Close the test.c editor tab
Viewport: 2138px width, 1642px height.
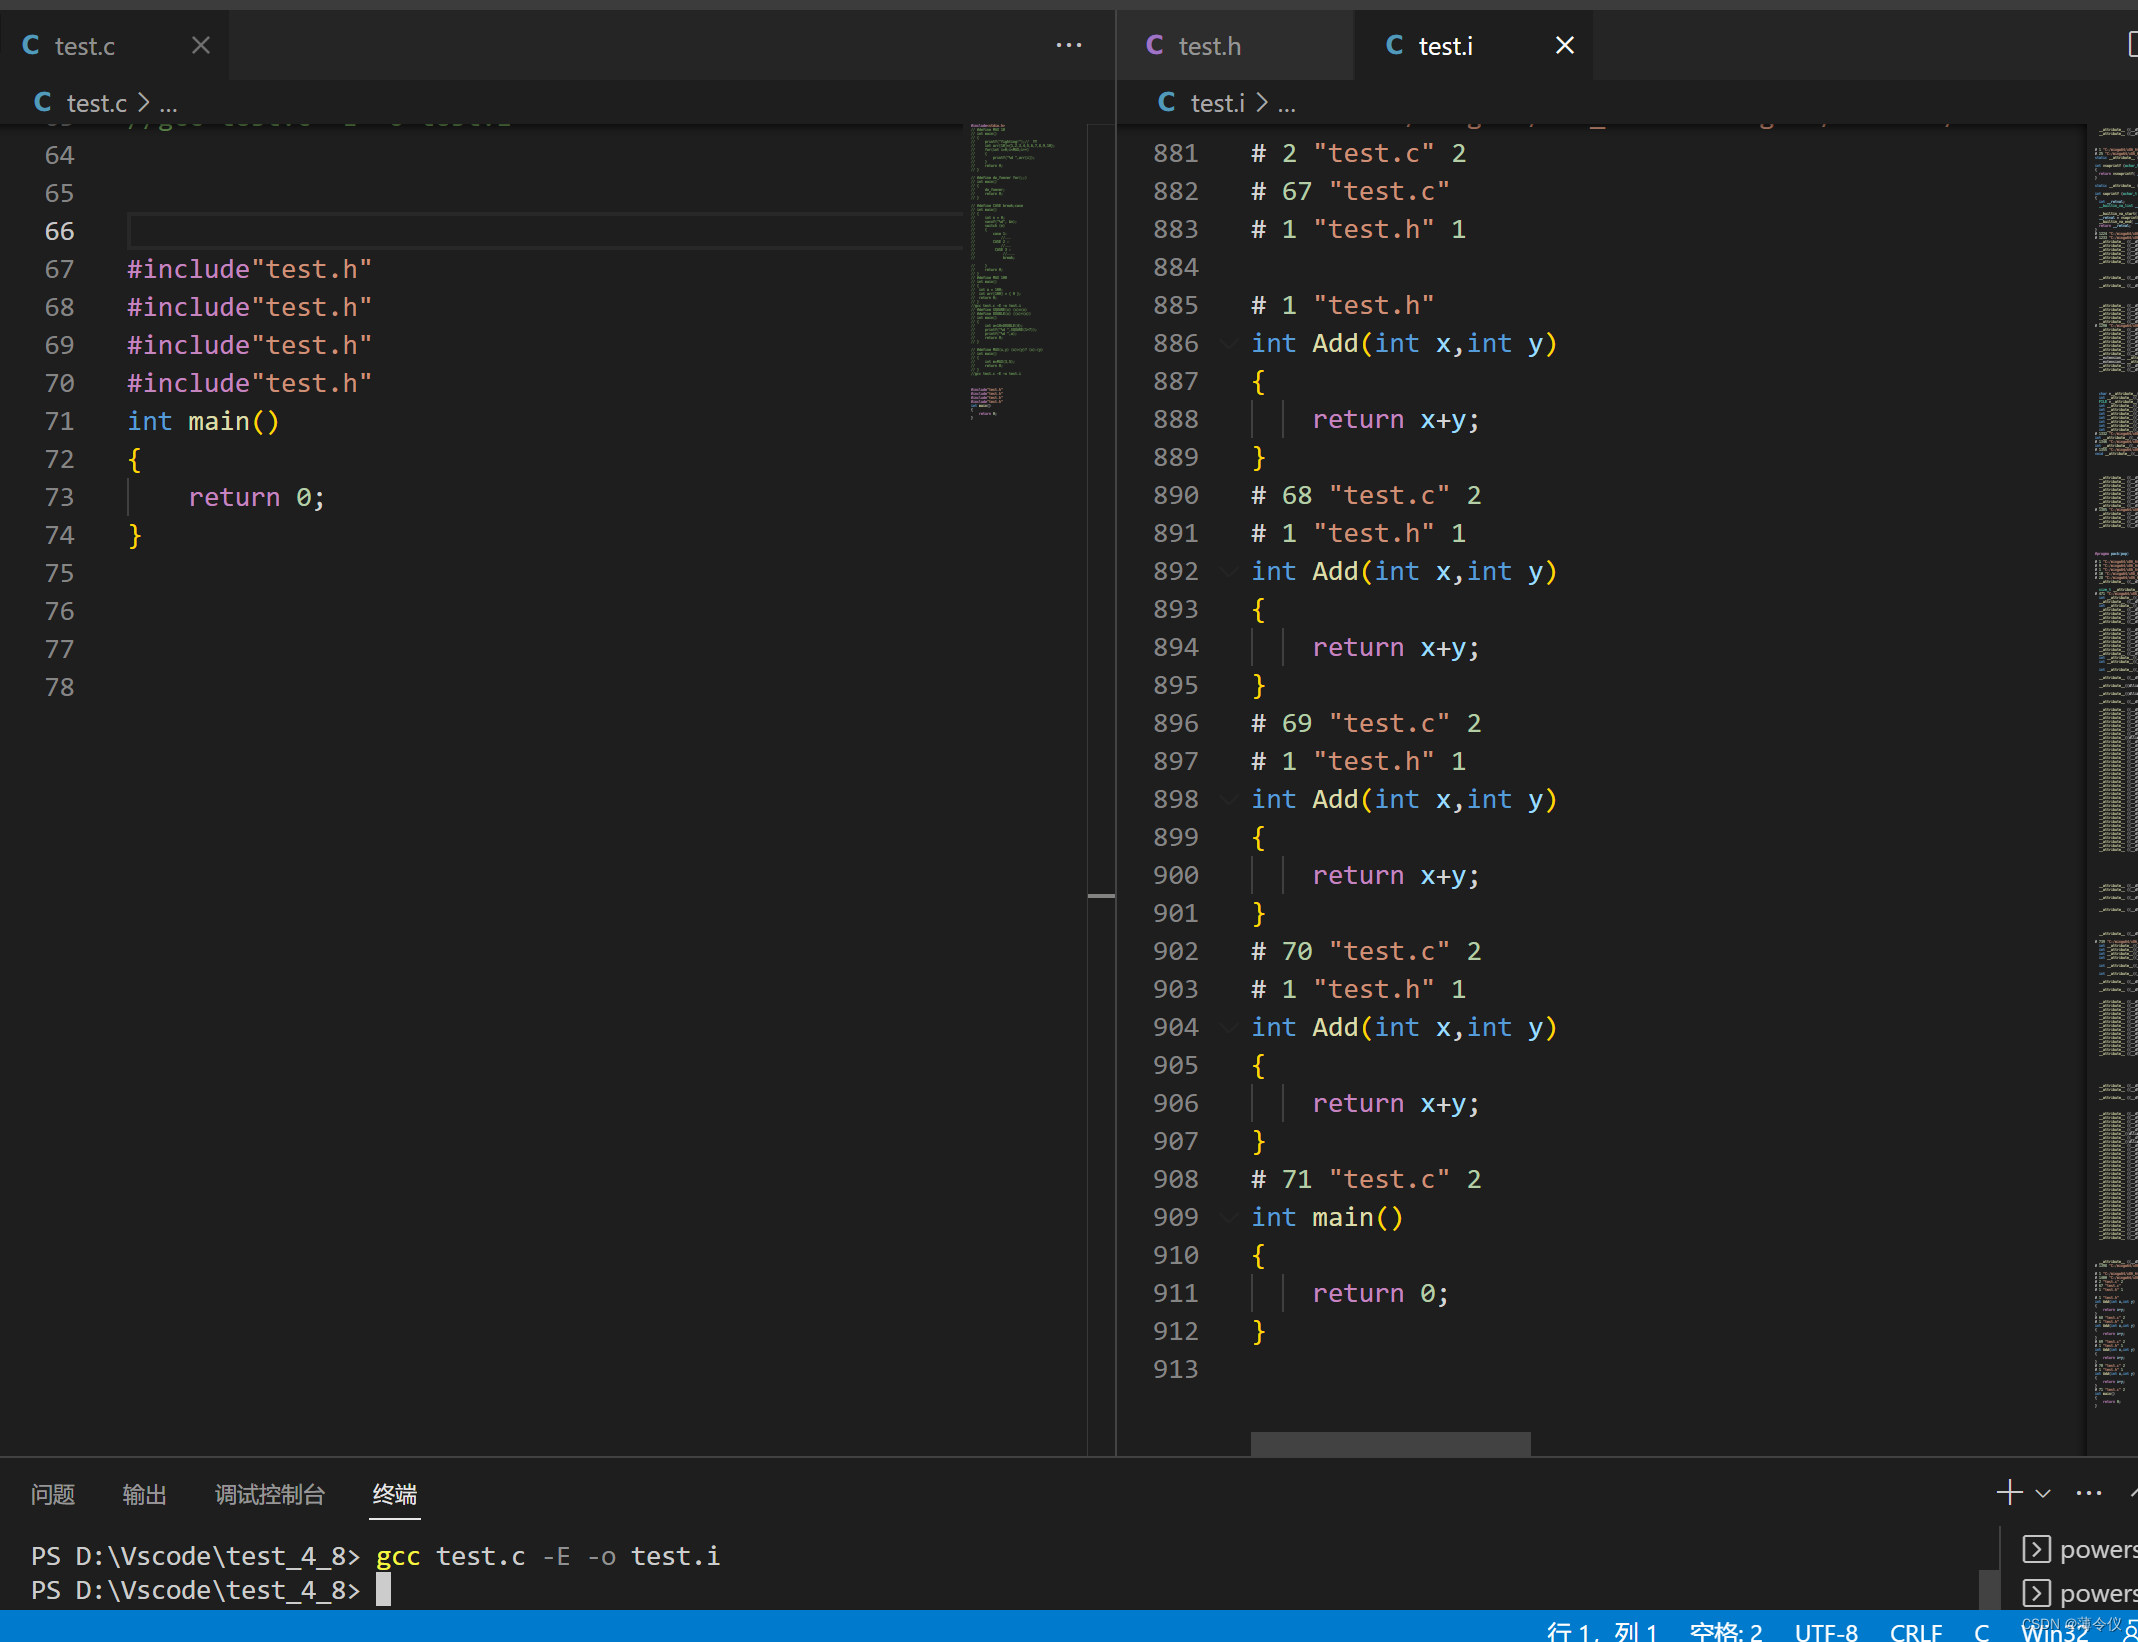click(x=201, y=45)
